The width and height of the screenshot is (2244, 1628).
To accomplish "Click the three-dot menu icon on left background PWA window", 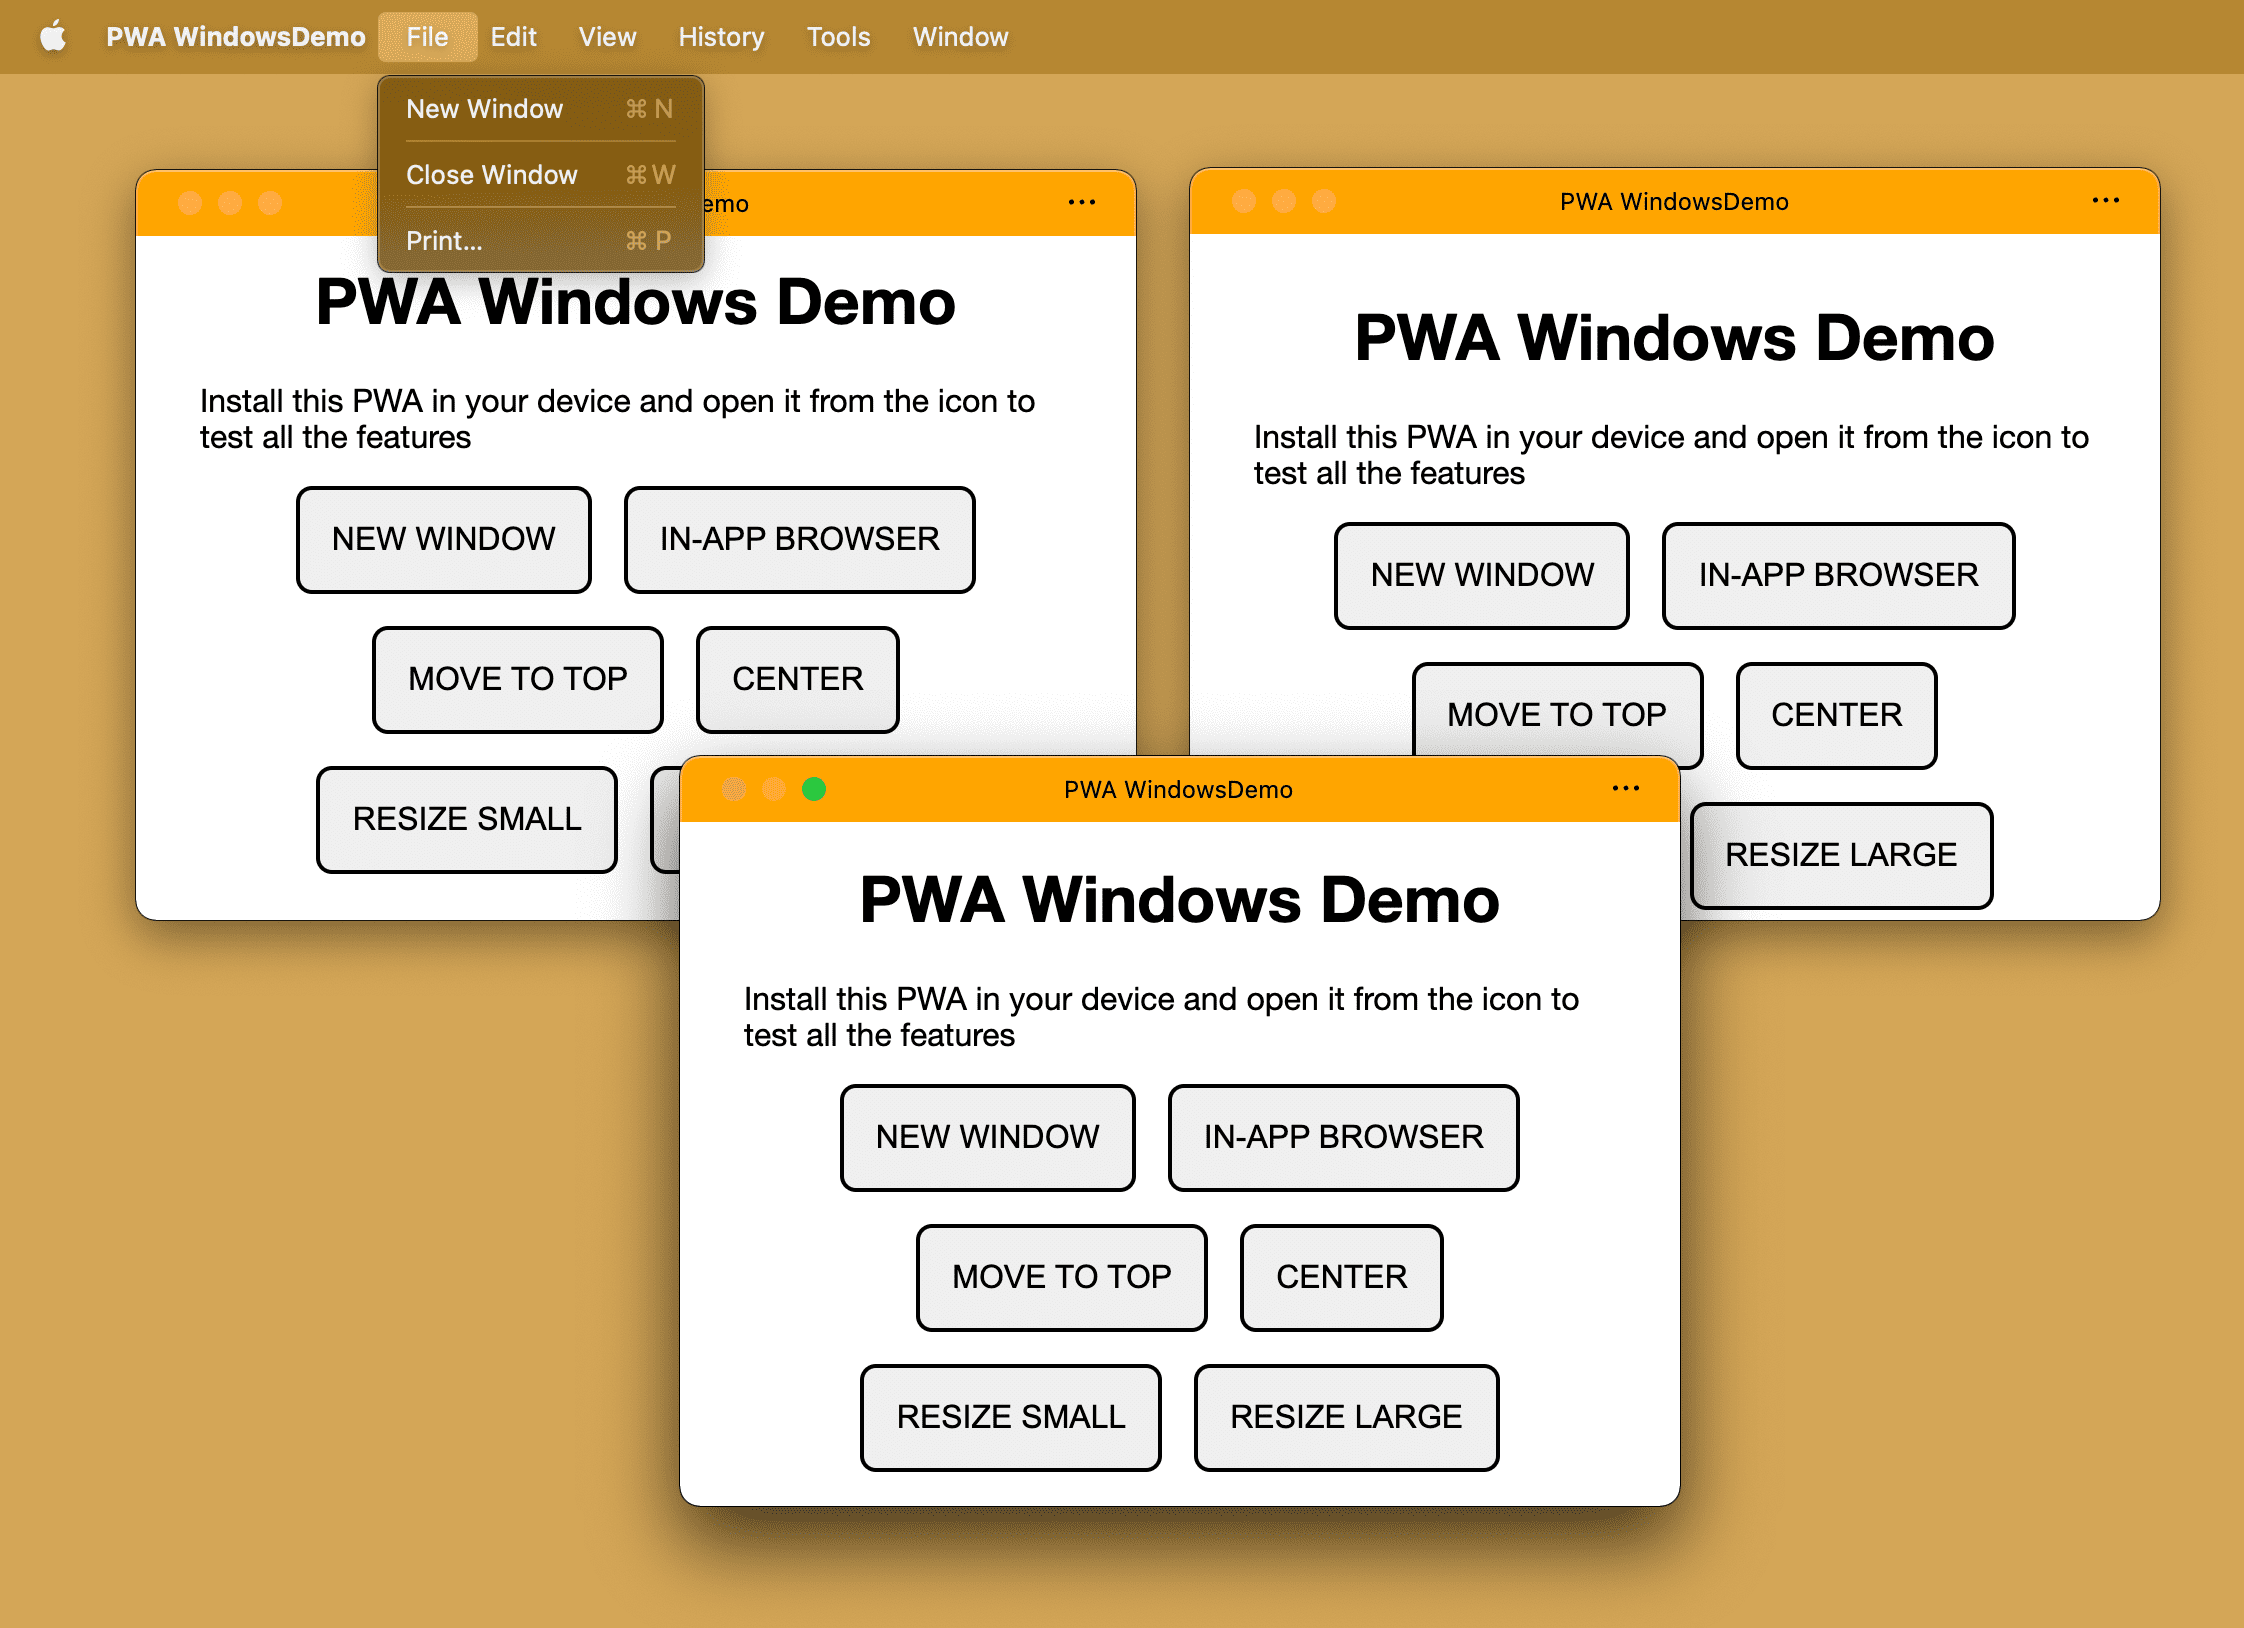I will [1080, 202].
